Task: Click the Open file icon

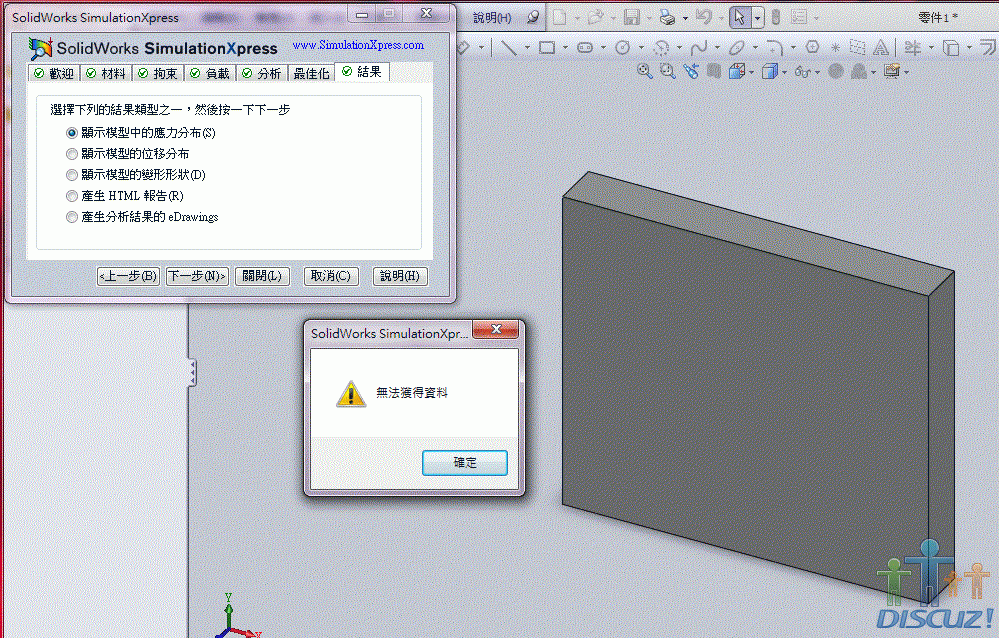Action: 596,17
